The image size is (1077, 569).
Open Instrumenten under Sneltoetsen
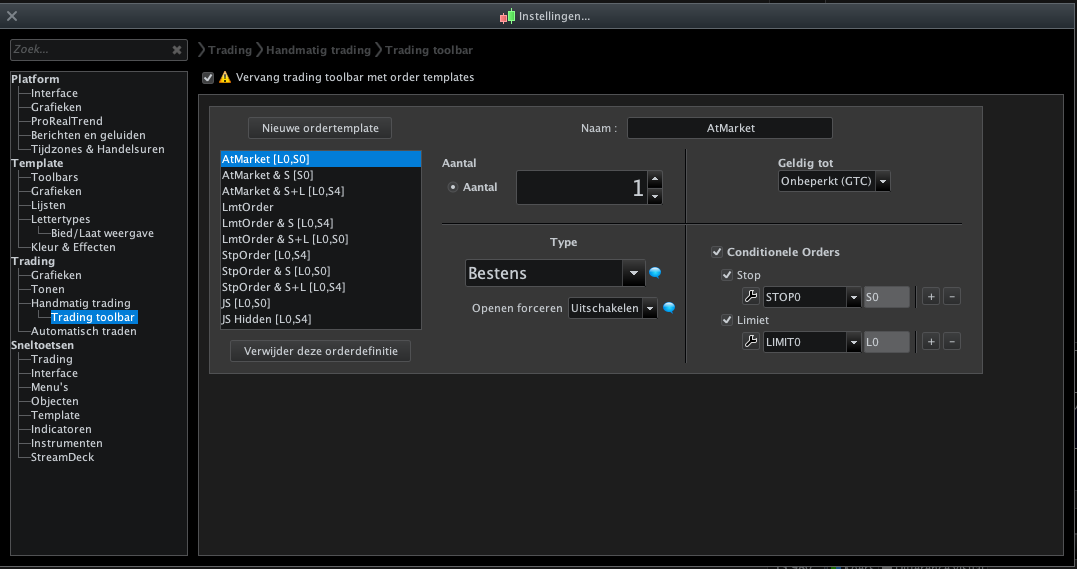(67, 443)
